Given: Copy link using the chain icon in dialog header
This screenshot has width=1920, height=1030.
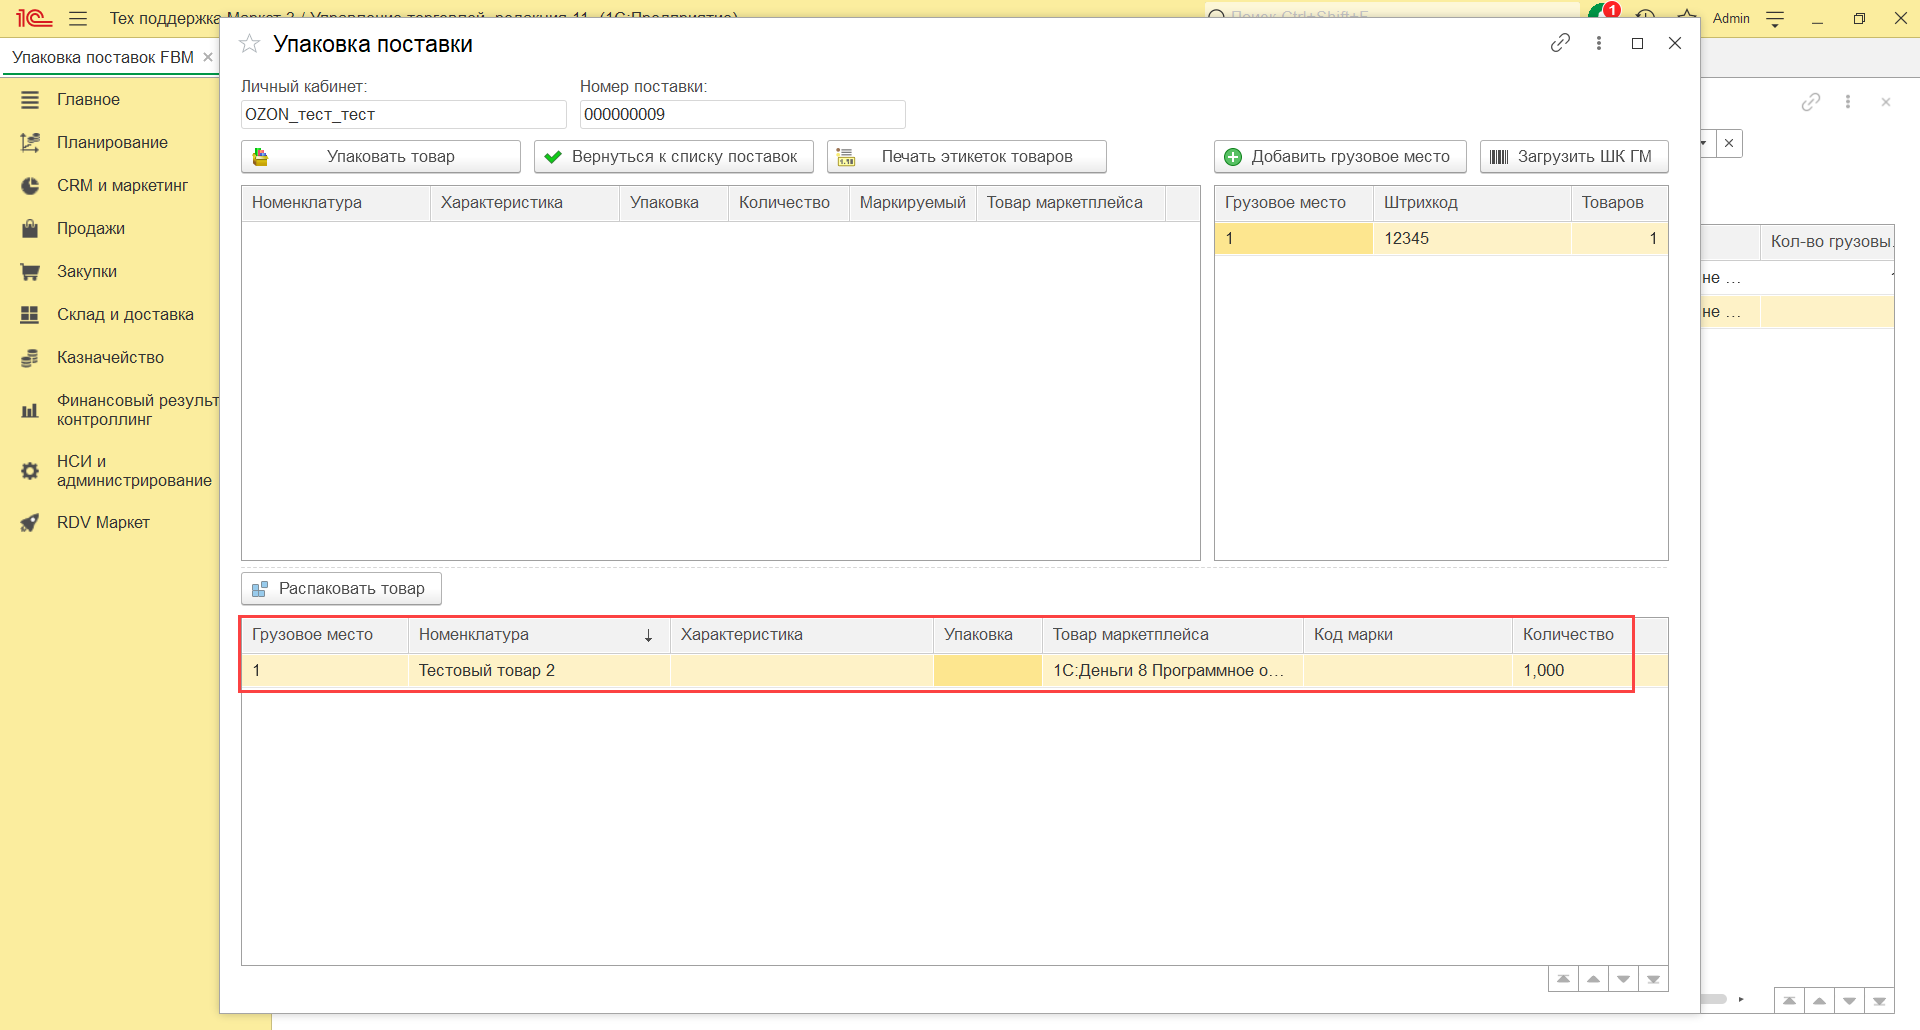Looking at the screenshot, I should coord(1560,43).
